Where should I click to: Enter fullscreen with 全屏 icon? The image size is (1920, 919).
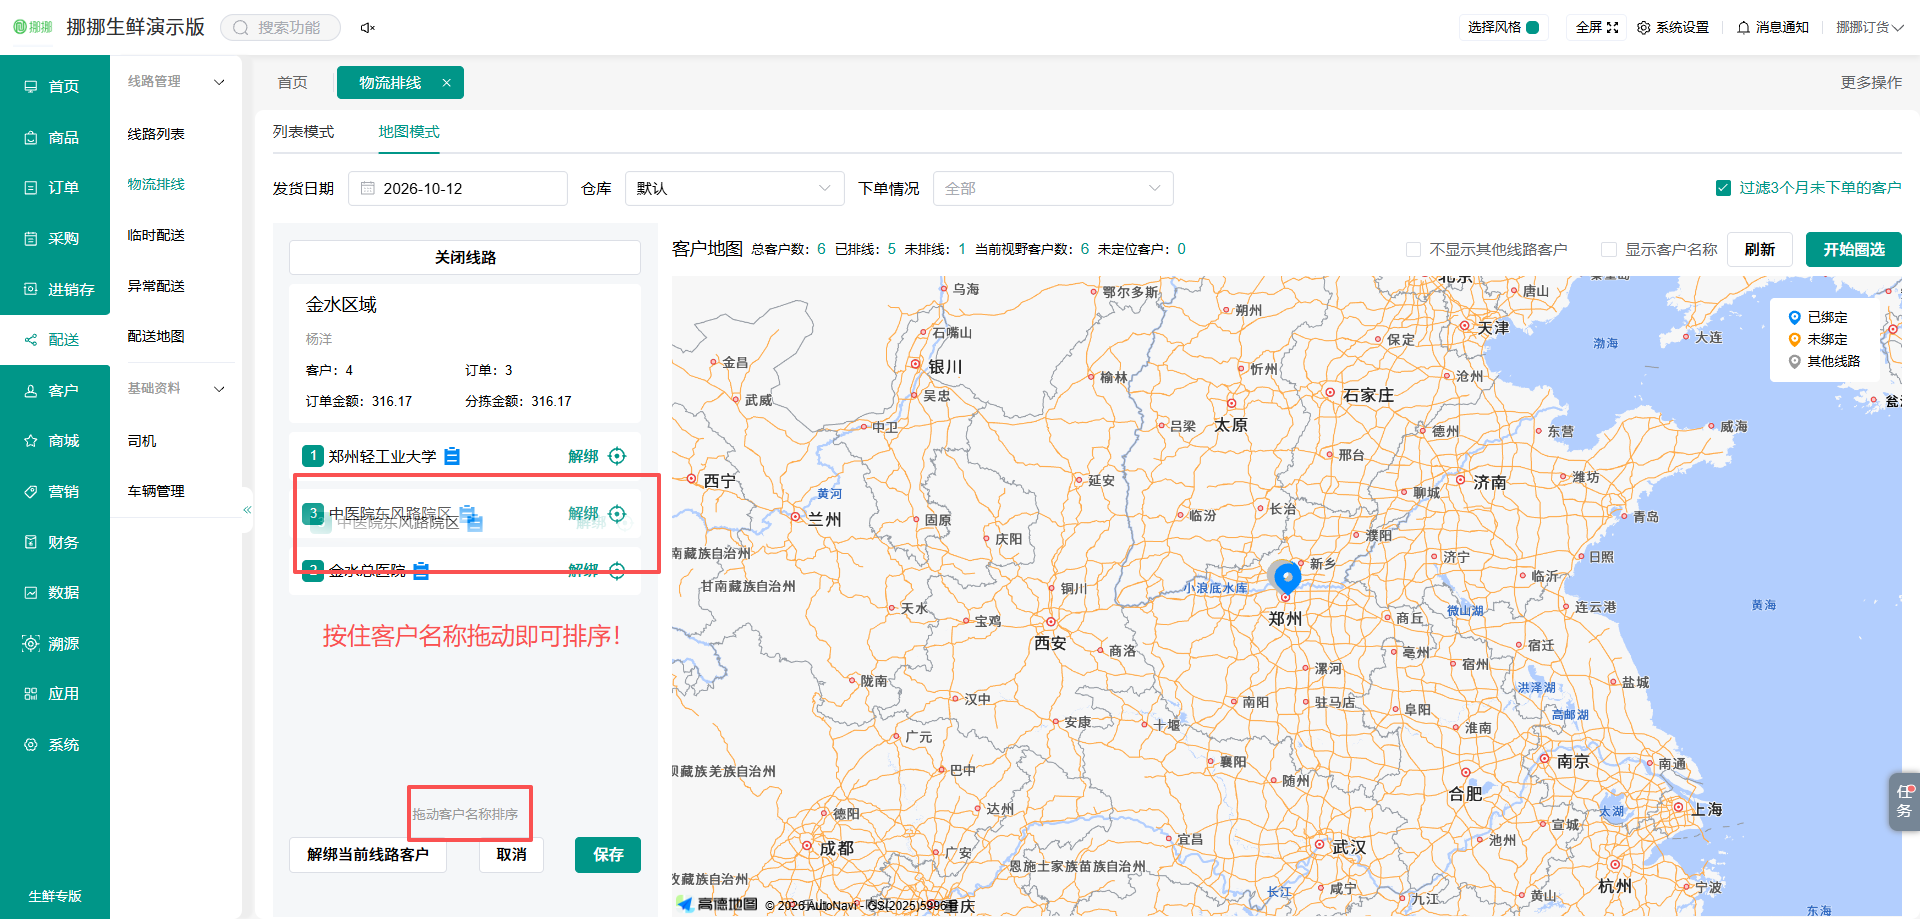click(x=1597, y=28)
